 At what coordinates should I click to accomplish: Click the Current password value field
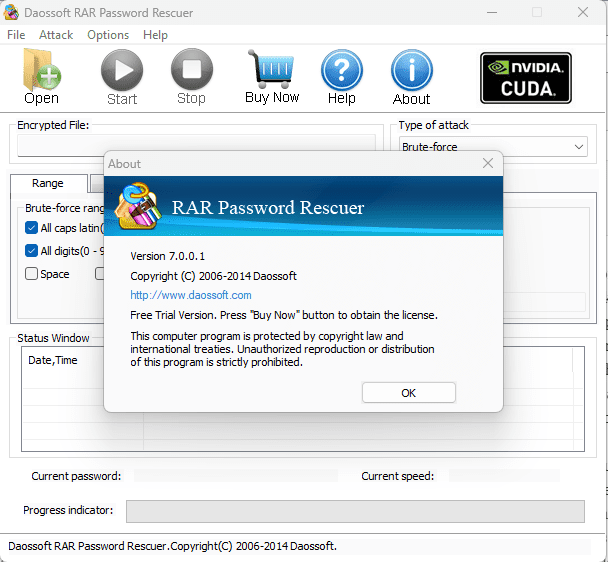[x=236, y=476]
